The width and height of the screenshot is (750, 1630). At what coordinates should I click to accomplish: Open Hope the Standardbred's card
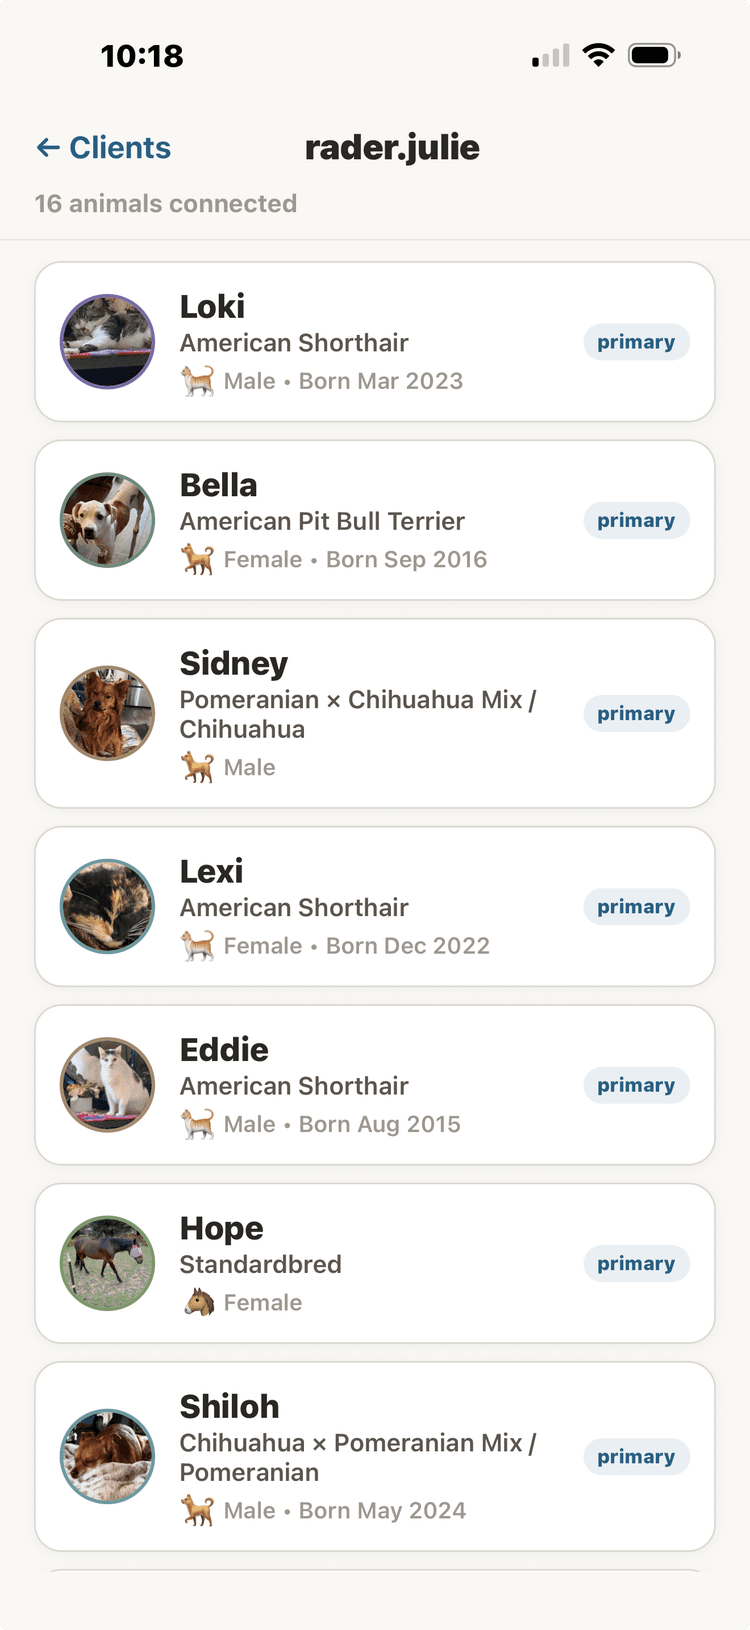click(375, 1263)
